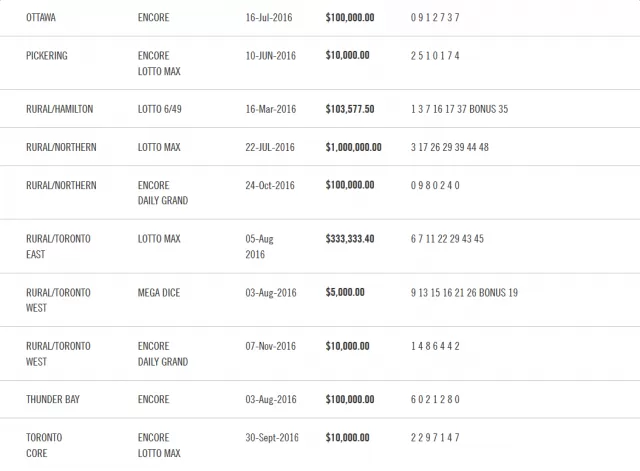Click the THUNDER BAY location
640x471 pixels.
pos(53,399)
